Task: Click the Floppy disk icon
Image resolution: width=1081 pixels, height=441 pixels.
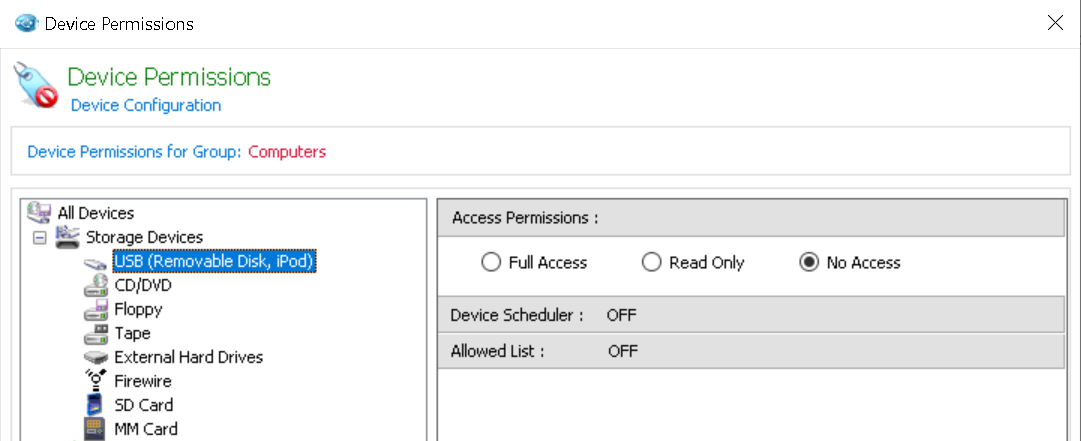Action: (x=96, y=310)
